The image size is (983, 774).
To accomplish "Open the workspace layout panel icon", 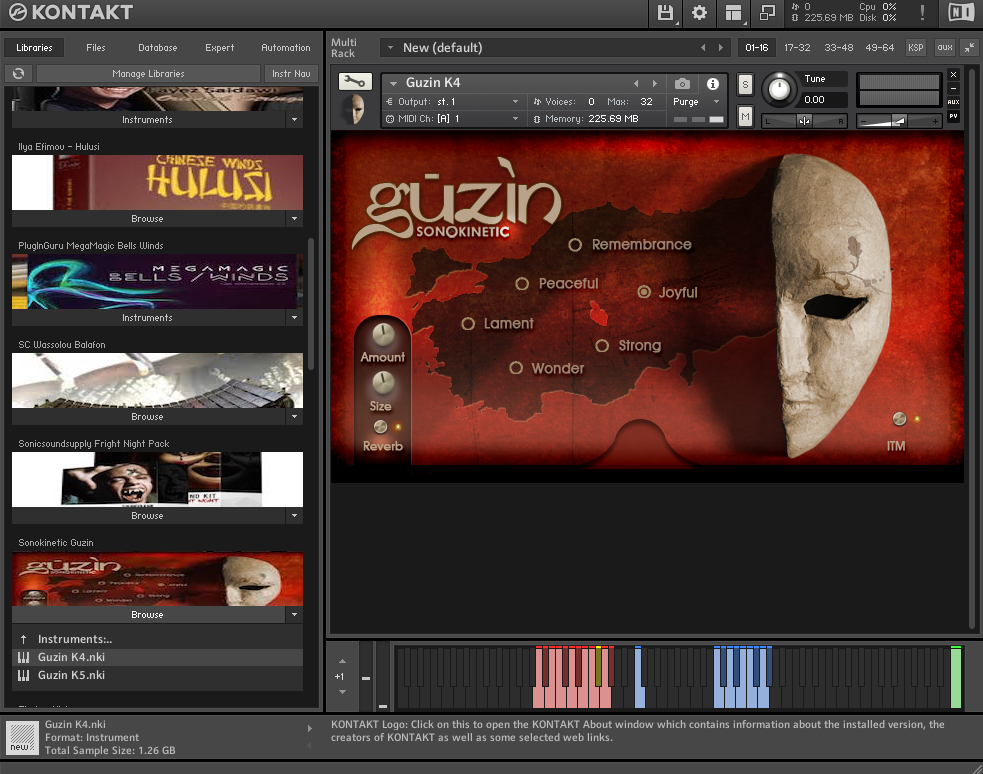I will point(733,13).
